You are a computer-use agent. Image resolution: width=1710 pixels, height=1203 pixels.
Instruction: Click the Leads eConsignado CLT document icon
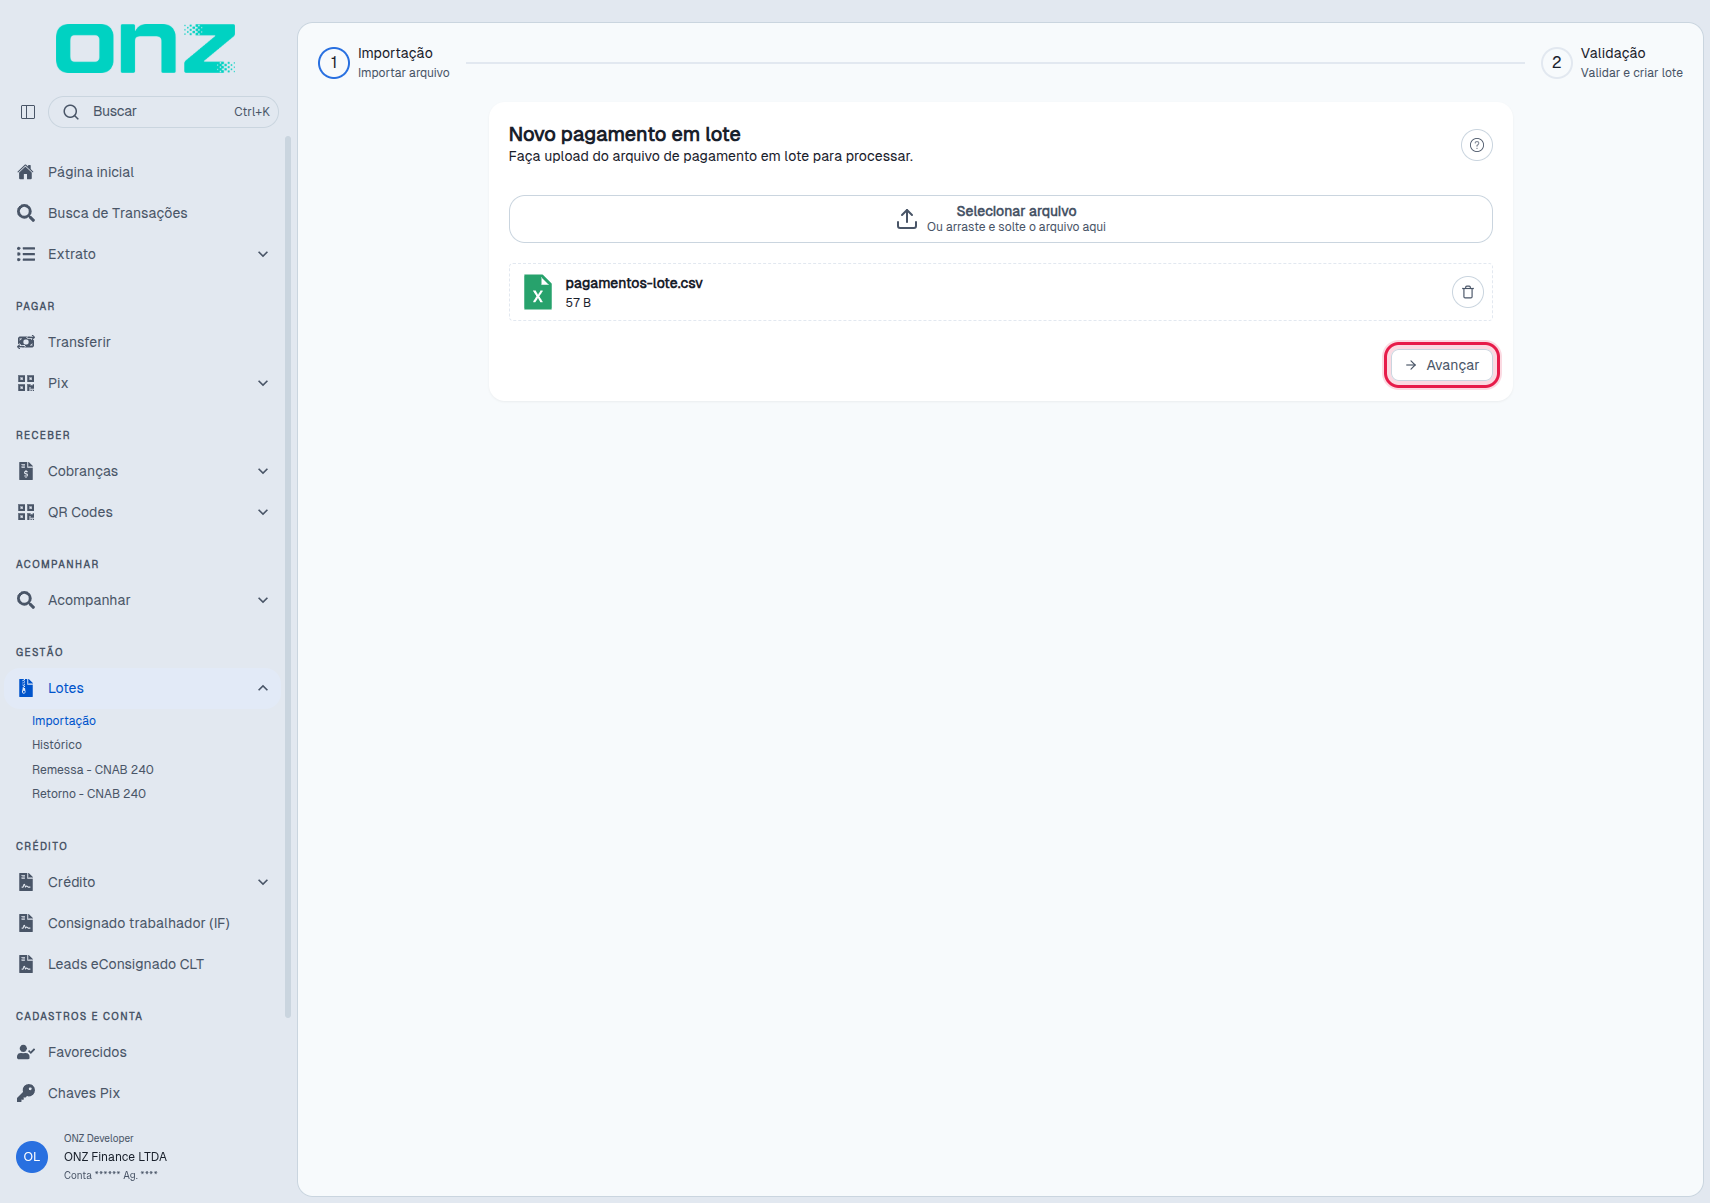[x=26, y=964]
